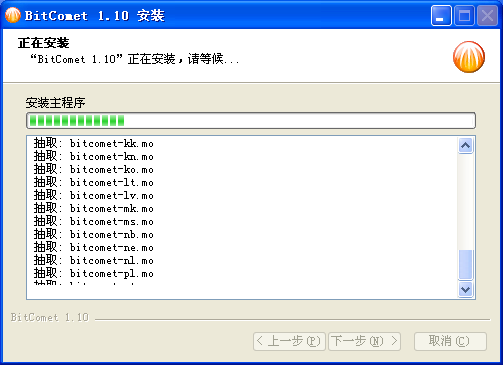Click the large BitComet logo in header
Image resolution: width=503 pixels, height=365 pixels.
469,57
